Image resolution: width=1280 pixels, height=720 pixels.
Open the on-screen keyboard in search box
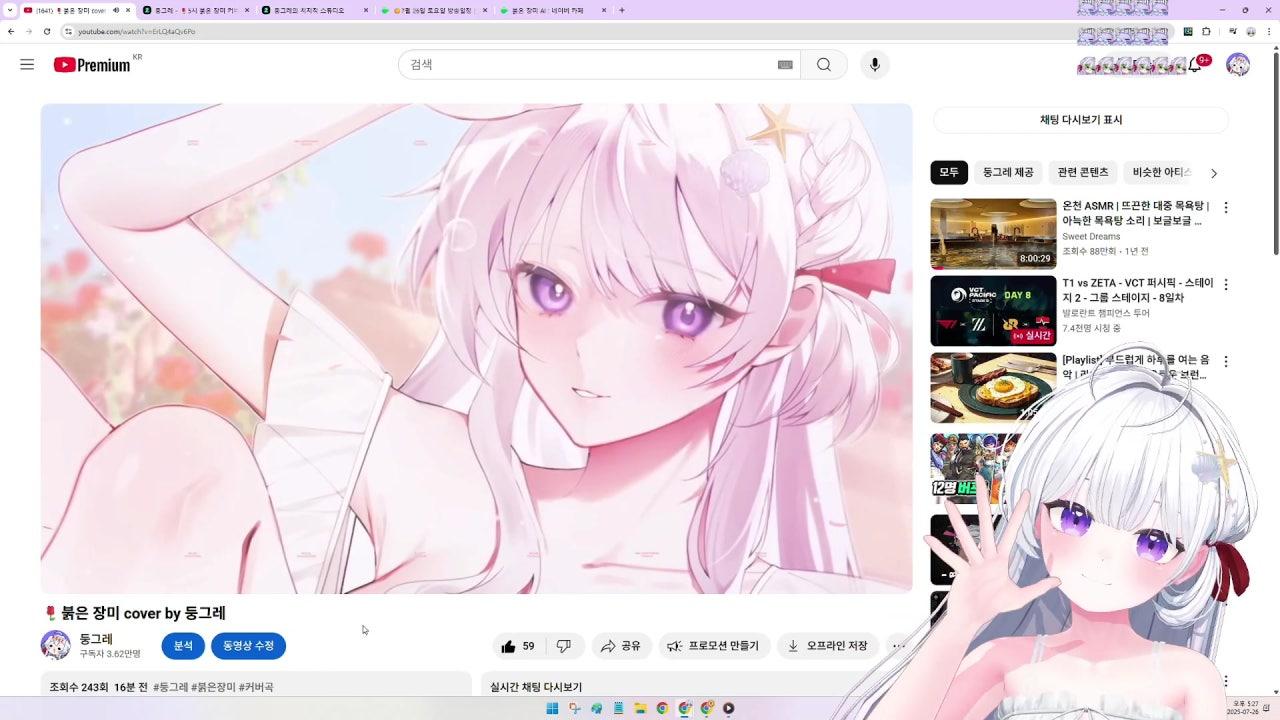coord(785,65)
